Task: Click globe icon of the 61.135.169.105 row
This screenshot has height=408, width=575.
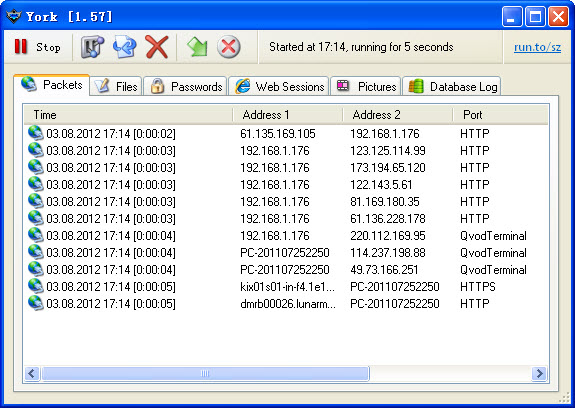Action: click(36, 133)
